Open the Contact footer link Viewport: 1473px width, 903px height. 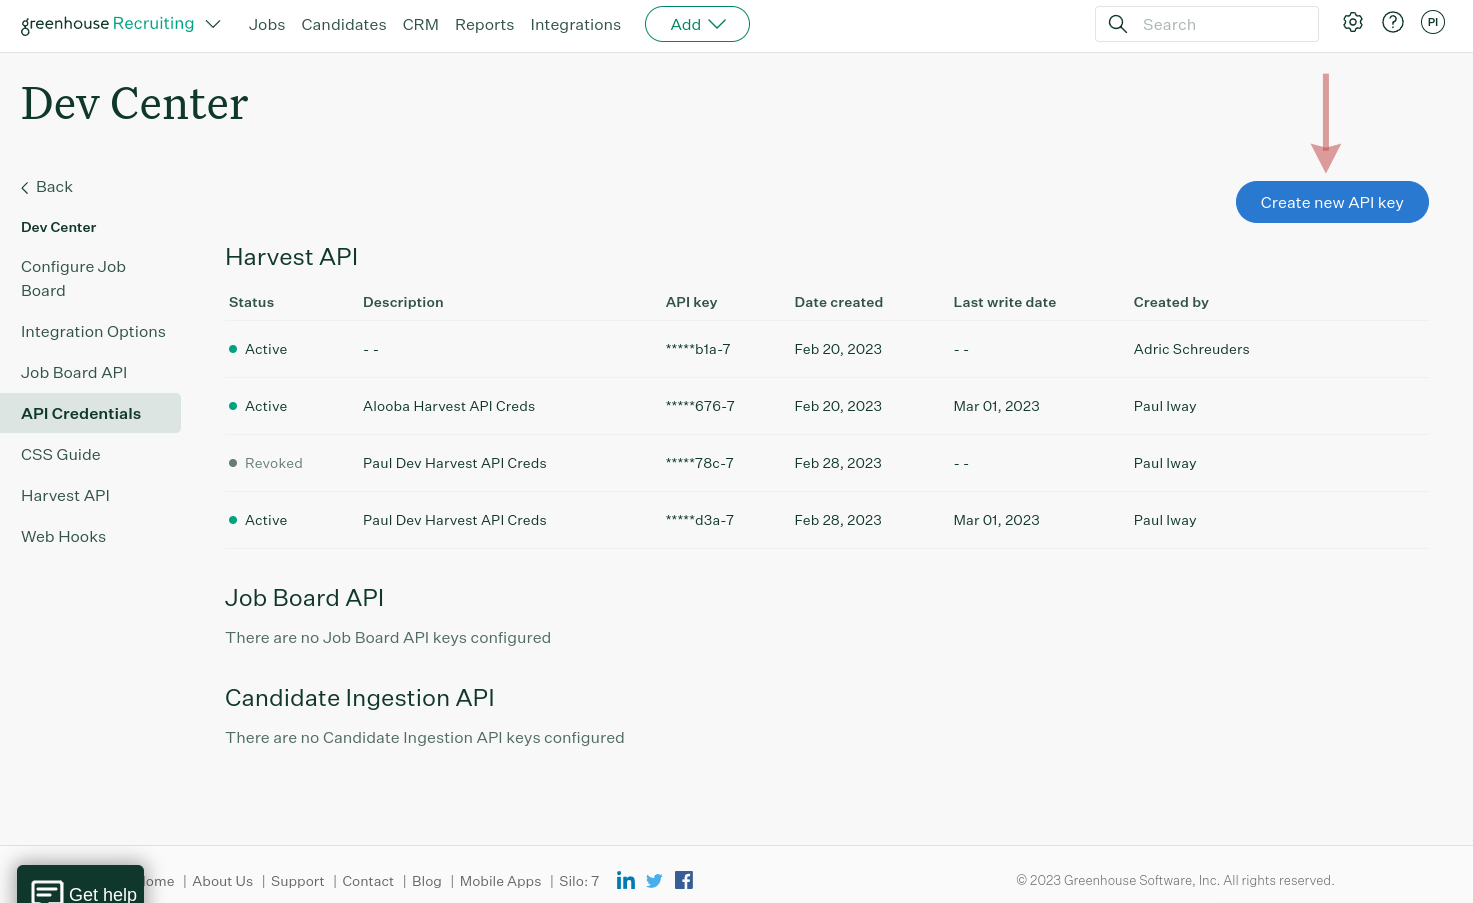(x=368, y=881)
